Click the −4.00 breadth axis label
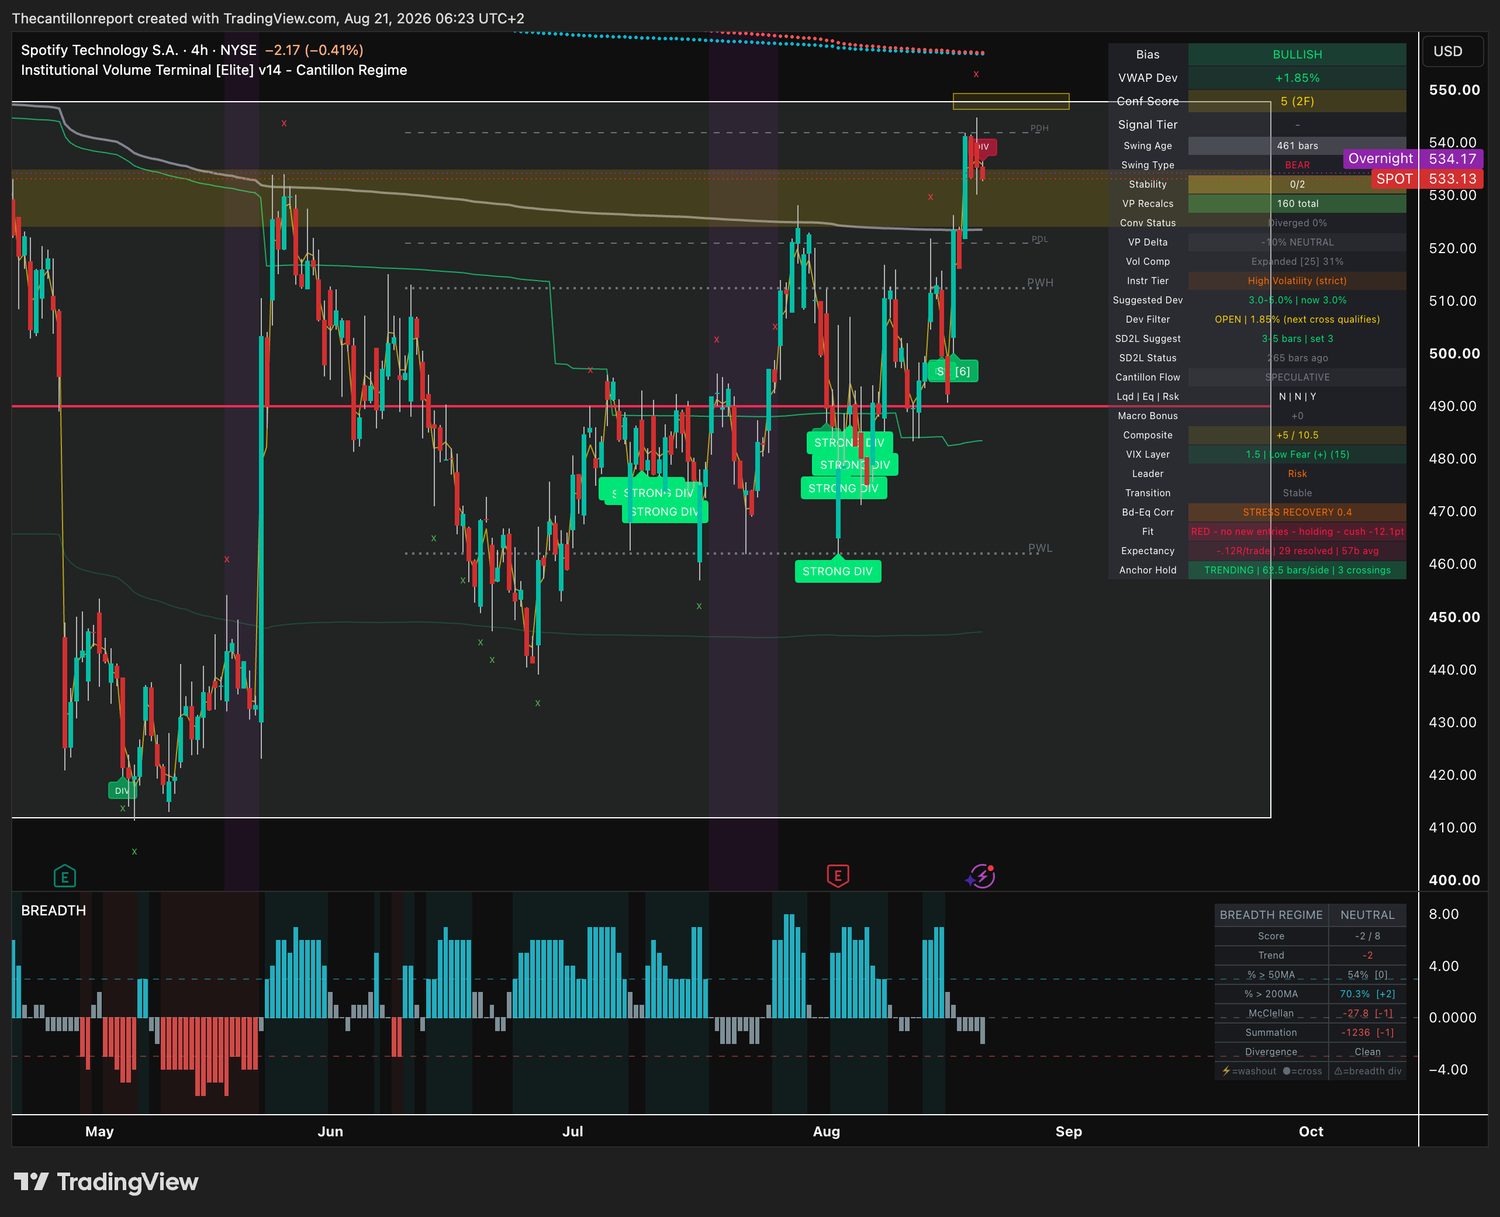The width and height of the screenshot is (1500, 1217). (1448, 1070)
